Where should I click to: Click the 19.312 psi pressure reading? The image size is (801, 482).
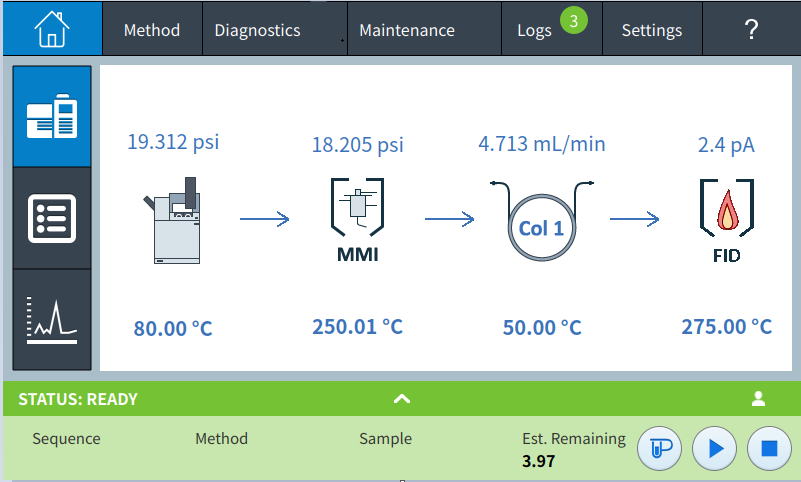point(173,142)
